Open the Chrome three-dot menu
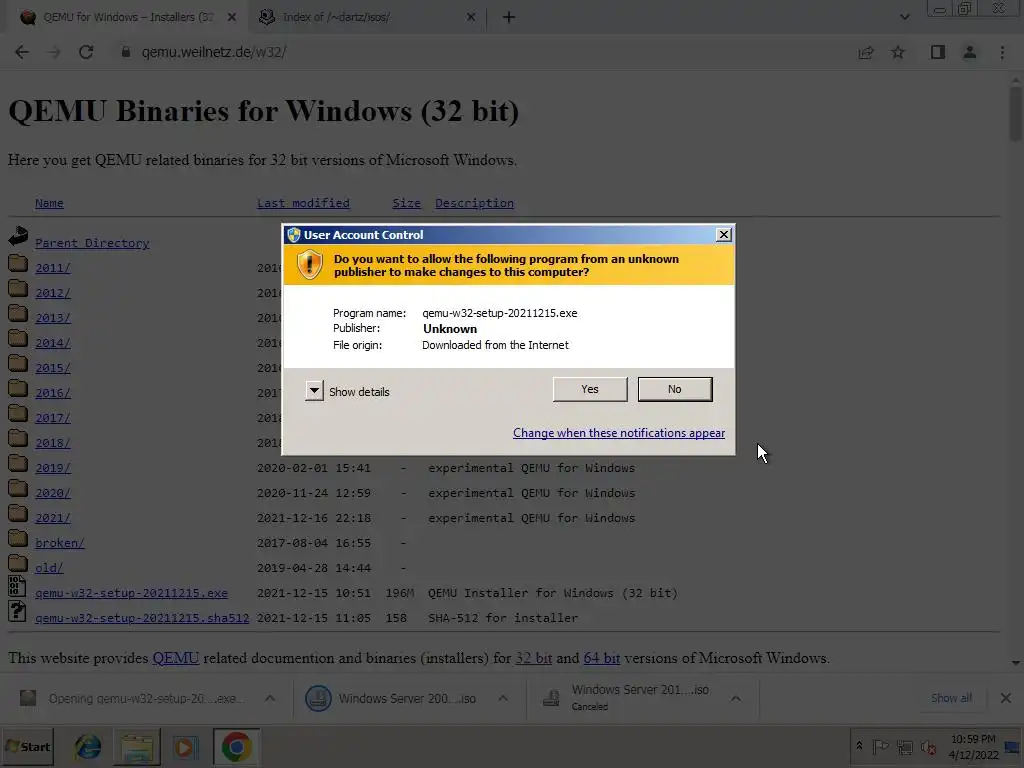This screenshot has width=1024, height=768. click(1002, 52)
